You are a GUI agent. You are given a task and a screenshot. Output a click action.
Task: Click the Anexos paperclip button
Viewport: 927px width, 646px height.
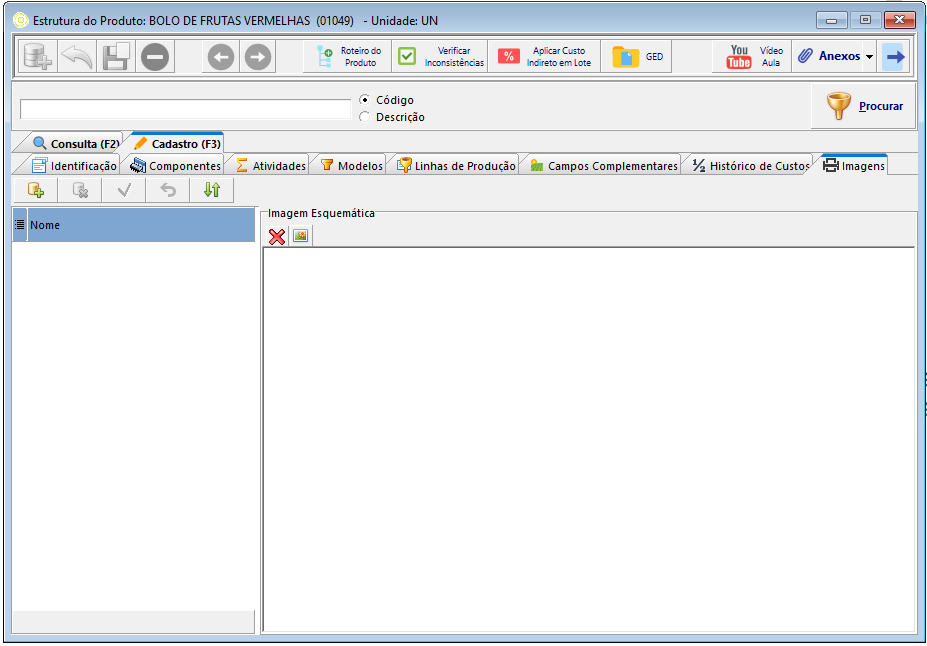[828, 57]
